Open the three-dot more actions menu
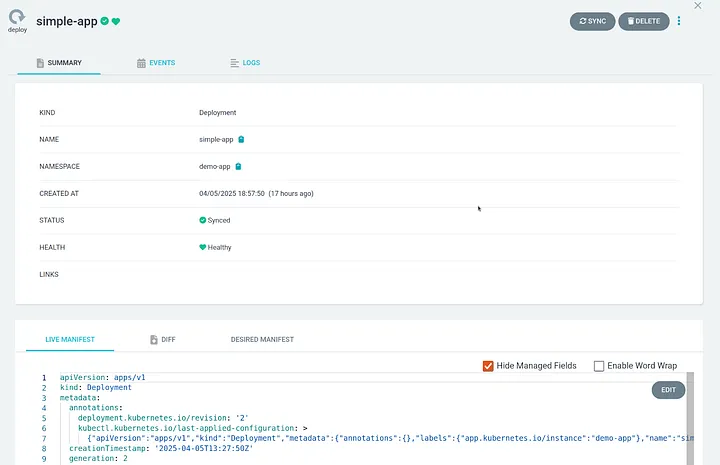This screenshot has height=465, width=720. [x=679, y=21]
